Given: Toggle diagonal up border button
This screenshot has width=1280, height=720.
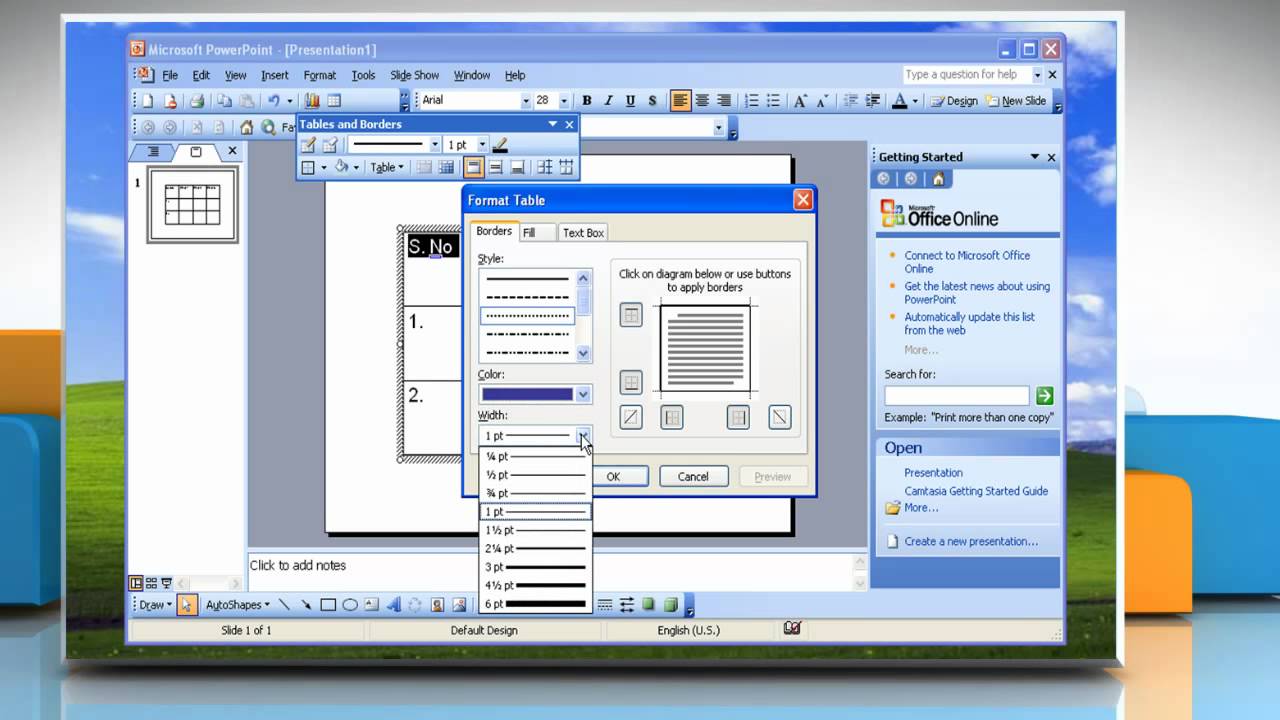Looking at the screenshot, I should 631,418.
